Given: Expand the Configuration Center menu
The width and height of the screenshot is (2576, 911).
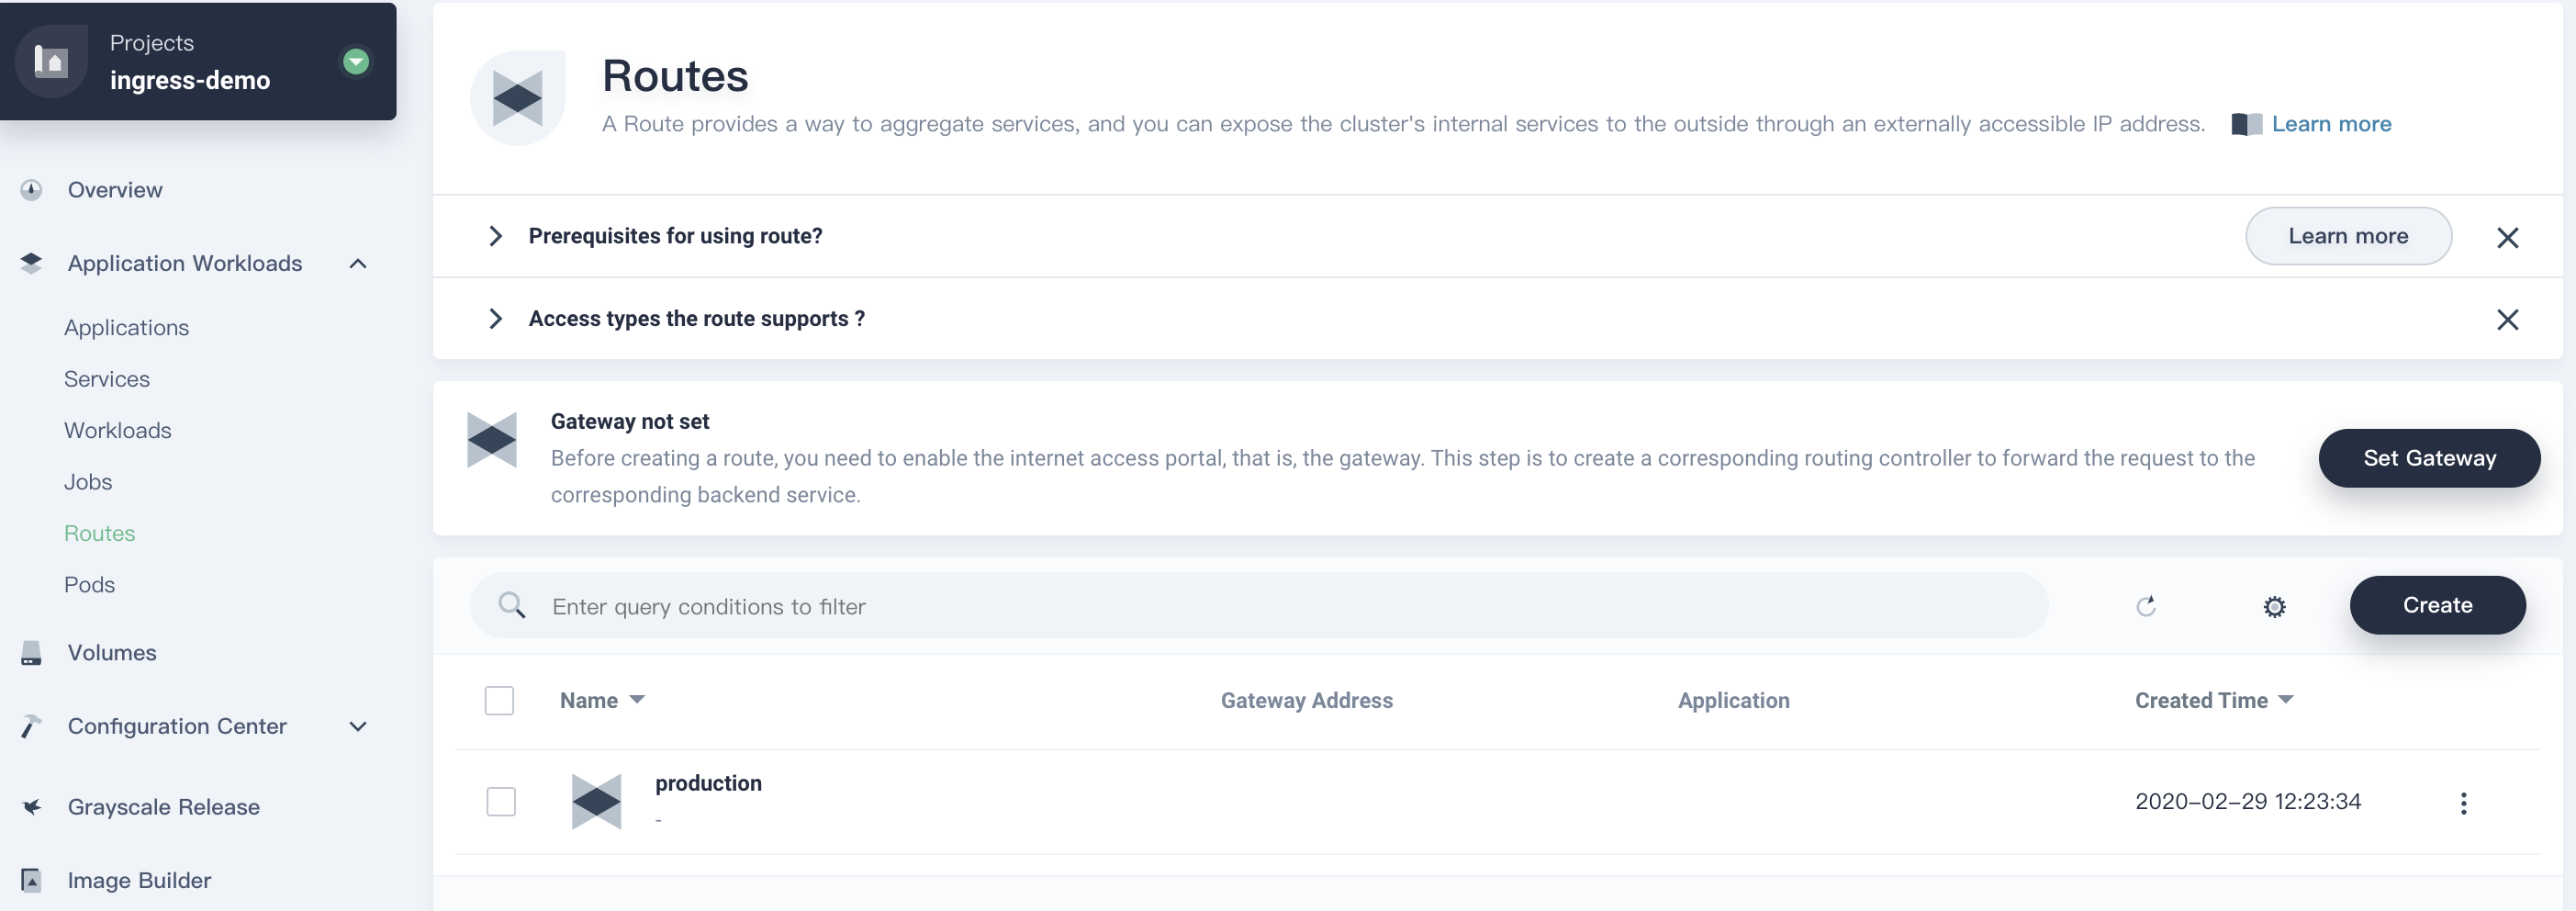Looking at the screenshot, I should tap(357, 726).
